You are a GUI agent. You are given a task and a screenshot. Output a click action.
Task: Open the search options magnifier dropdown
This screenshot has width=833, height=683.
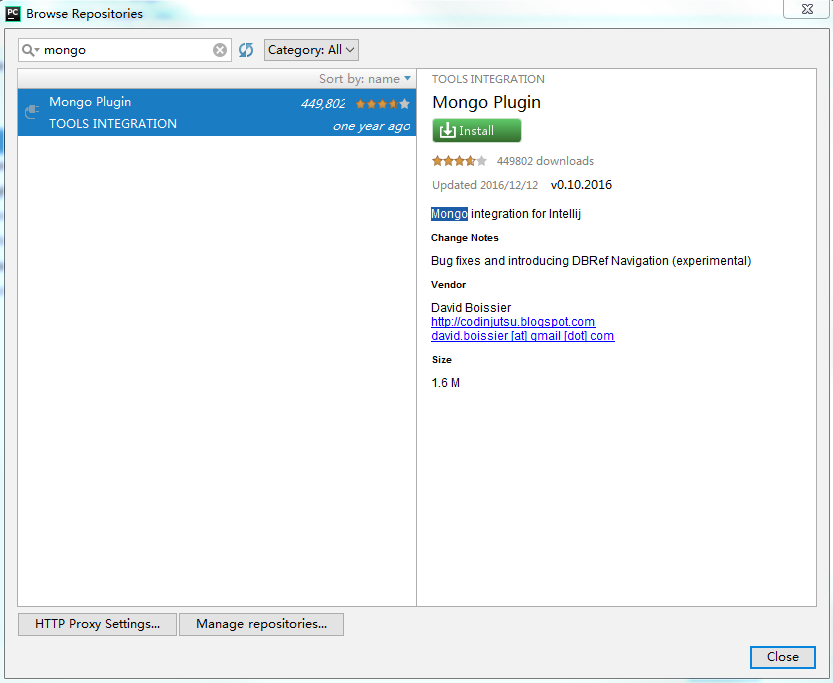31,50
